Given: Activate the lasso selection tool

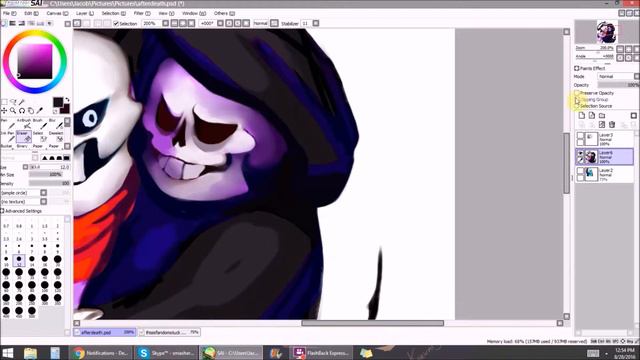Looking at the screenshot, I should [13, 102].
